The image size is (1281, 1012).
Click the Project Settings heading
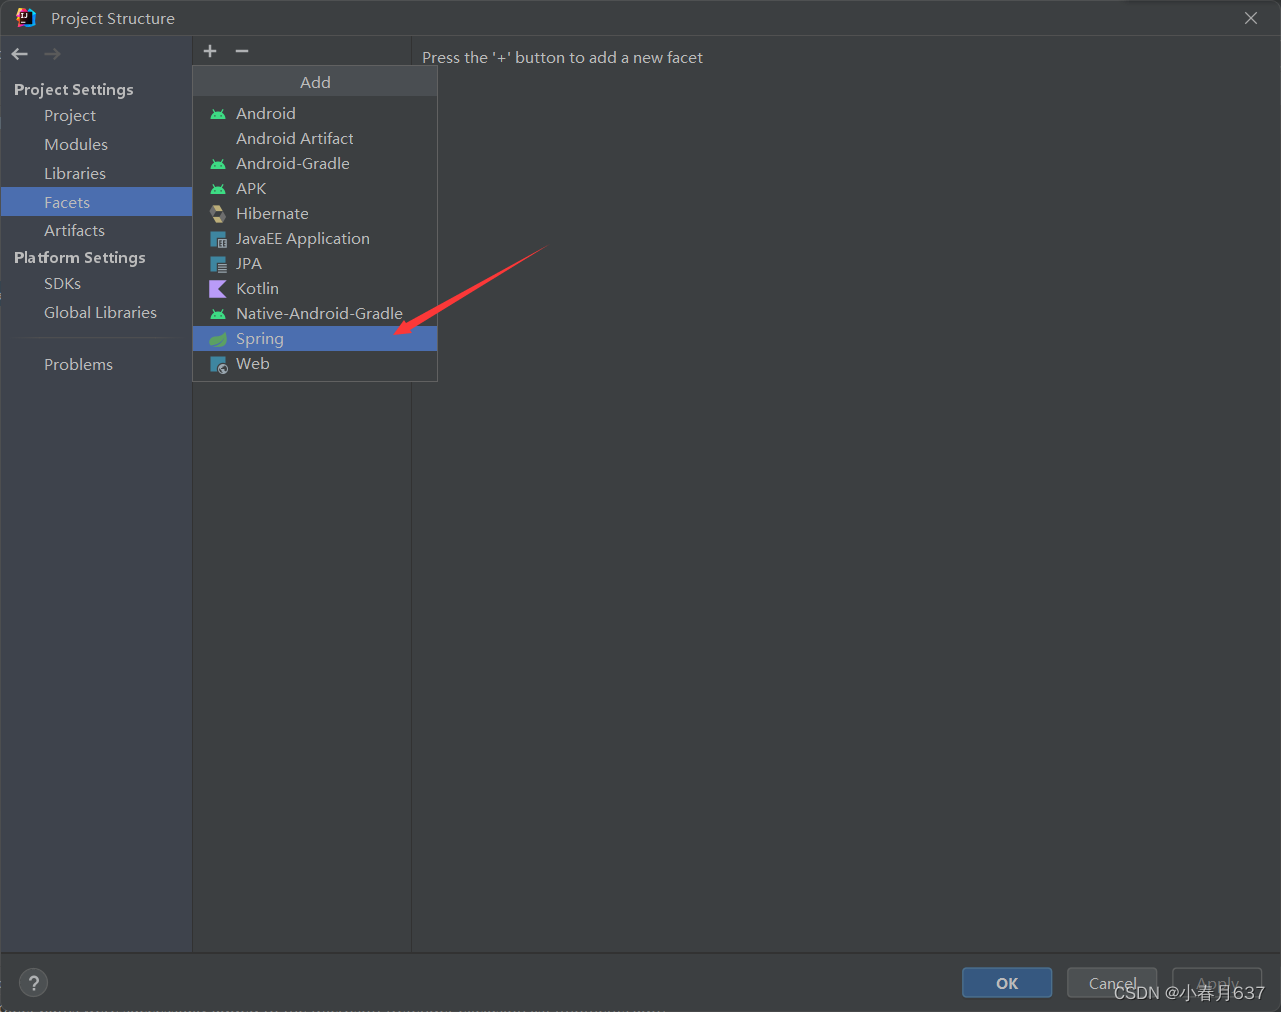[74, 90]
